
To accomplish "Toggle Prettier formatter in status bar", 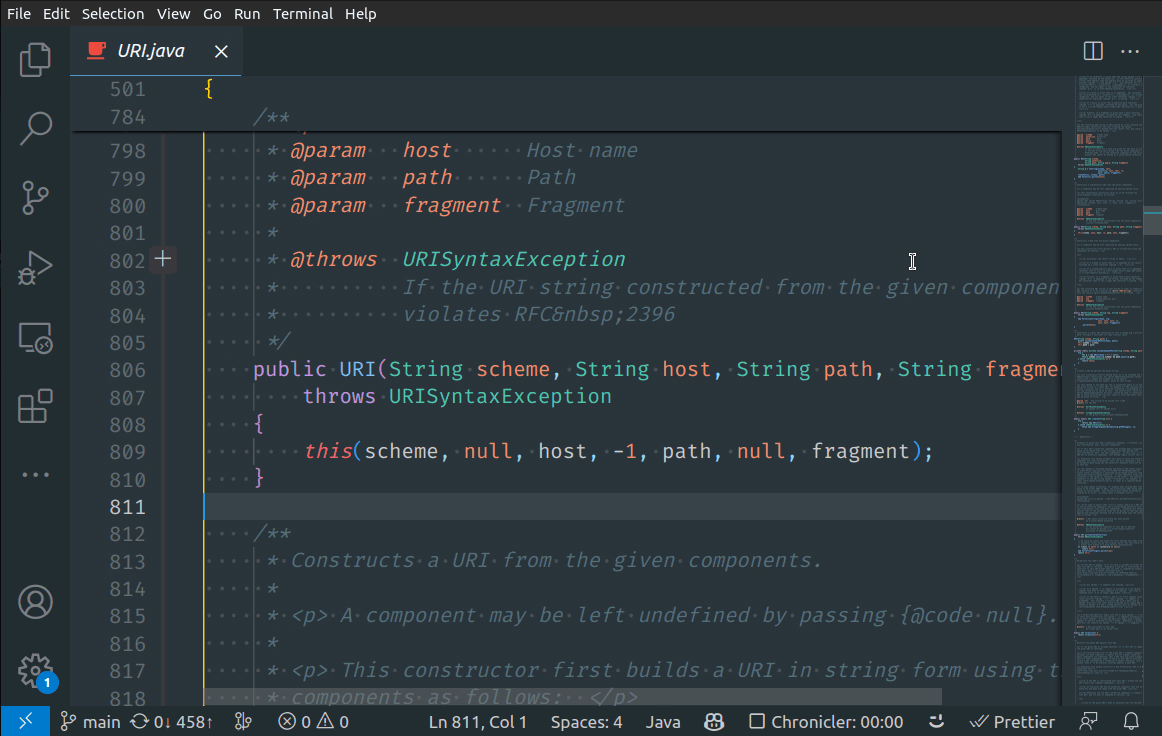I will click(1012, 721).
